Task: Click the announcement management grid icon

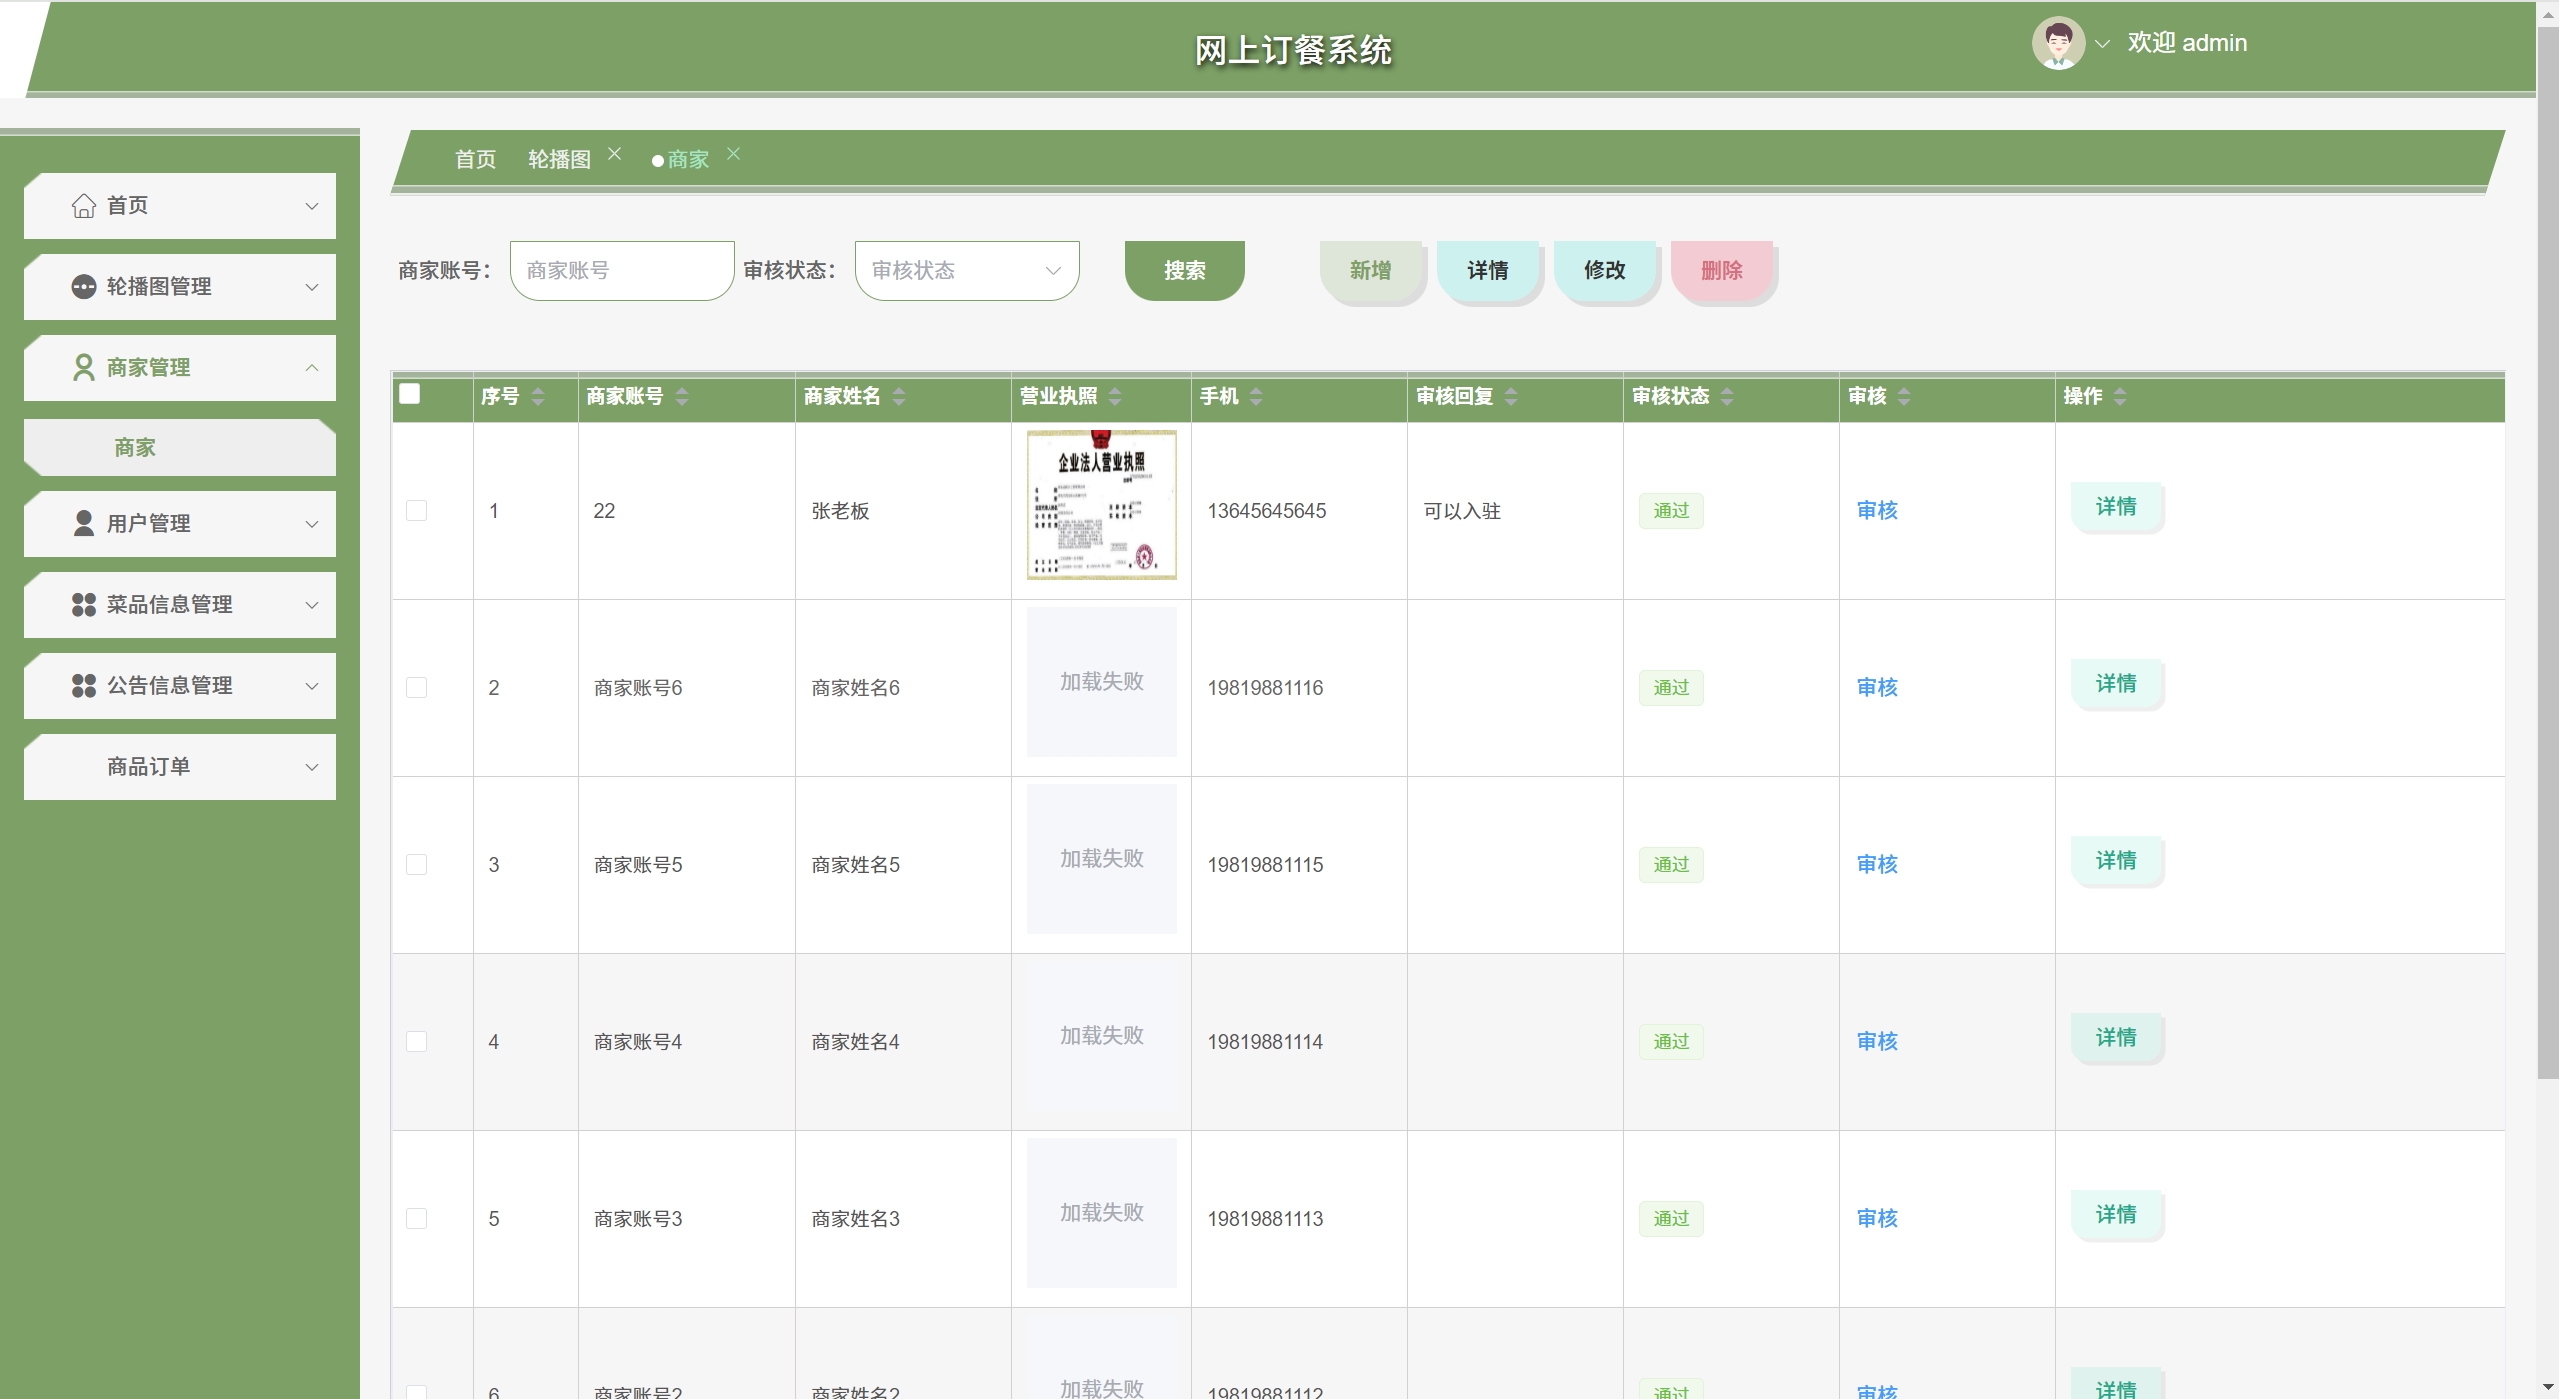Action: pyautogui.click(x=84, y=686)
